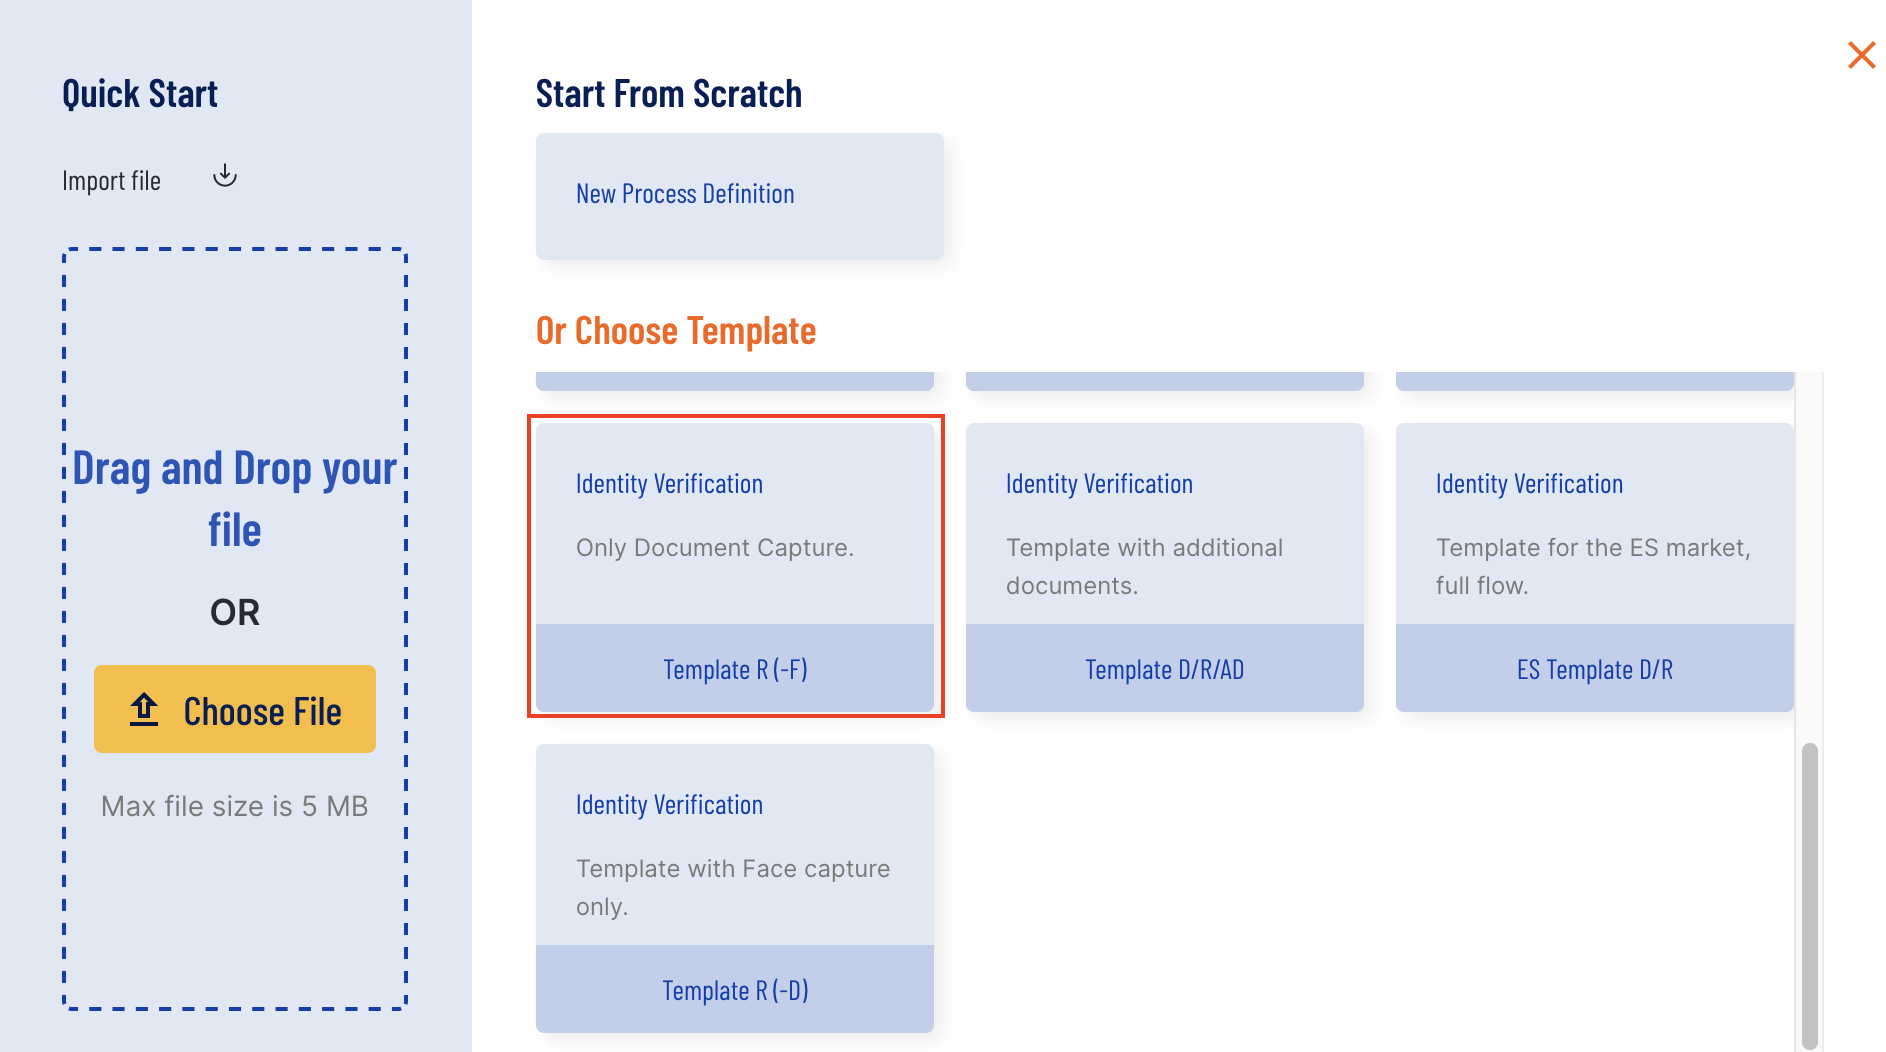Pick the Only Document Capture template card
Viewport: 1886px width, 1052px height.
735,567
